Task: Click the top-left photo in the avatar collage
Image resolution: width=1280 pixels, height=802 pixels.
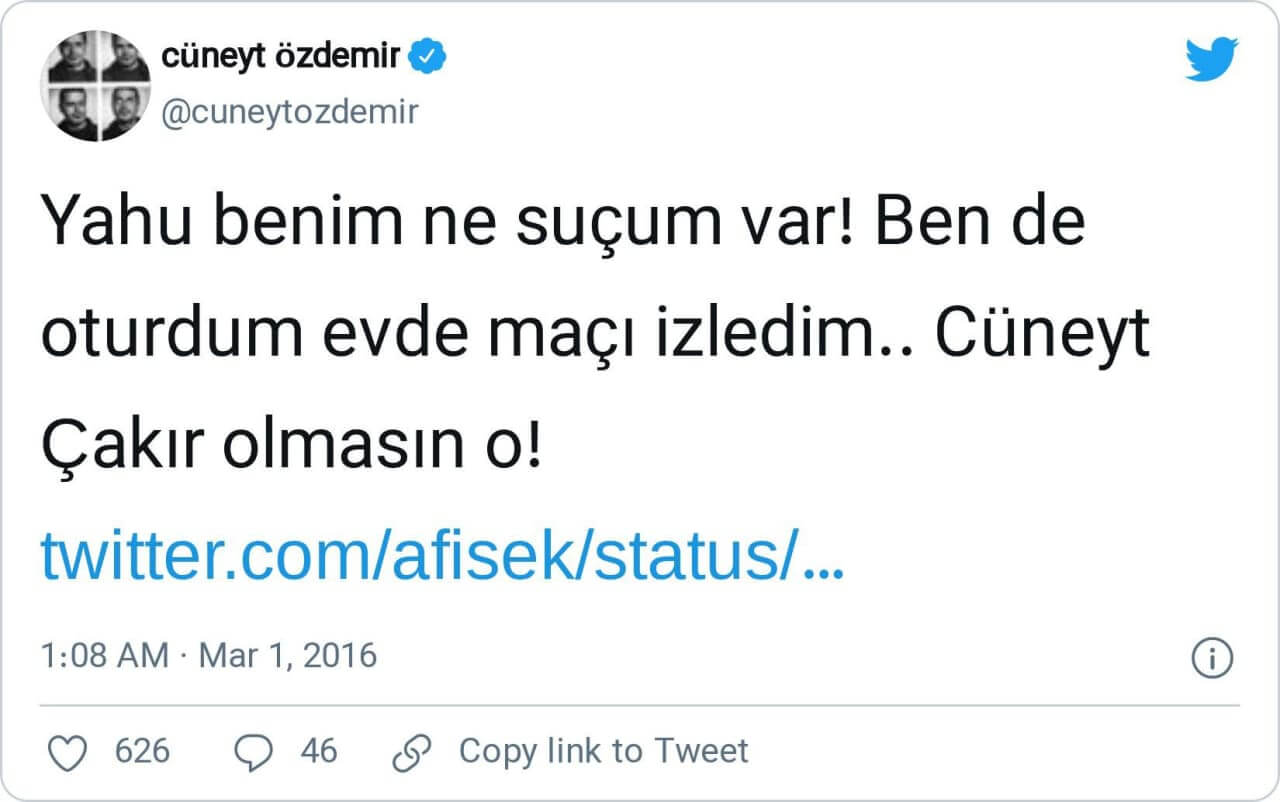Action: click(72, 60)
